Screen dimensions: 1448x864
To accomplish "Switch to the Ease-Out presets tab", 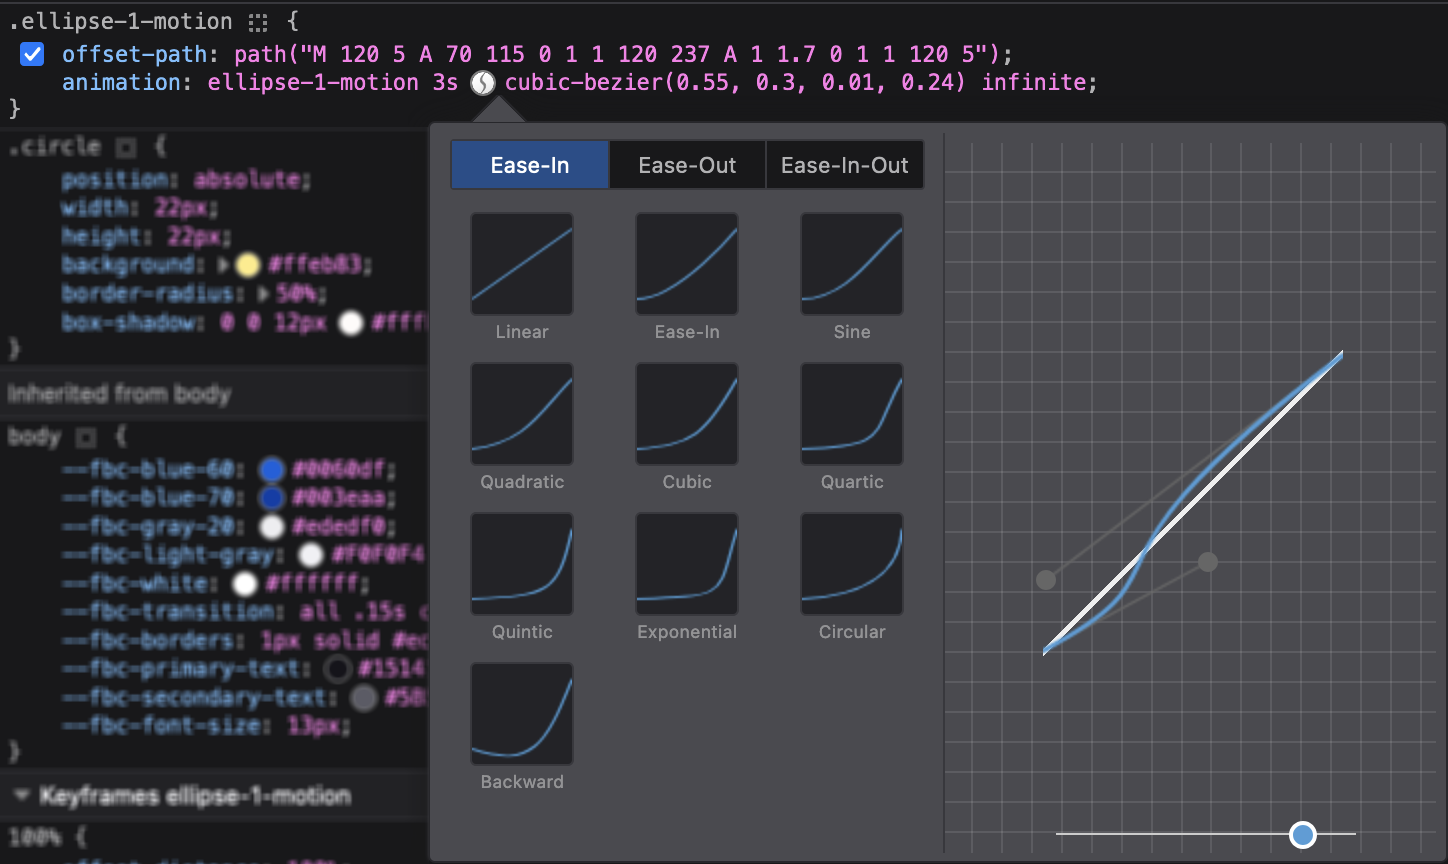I will coord(687,165).
